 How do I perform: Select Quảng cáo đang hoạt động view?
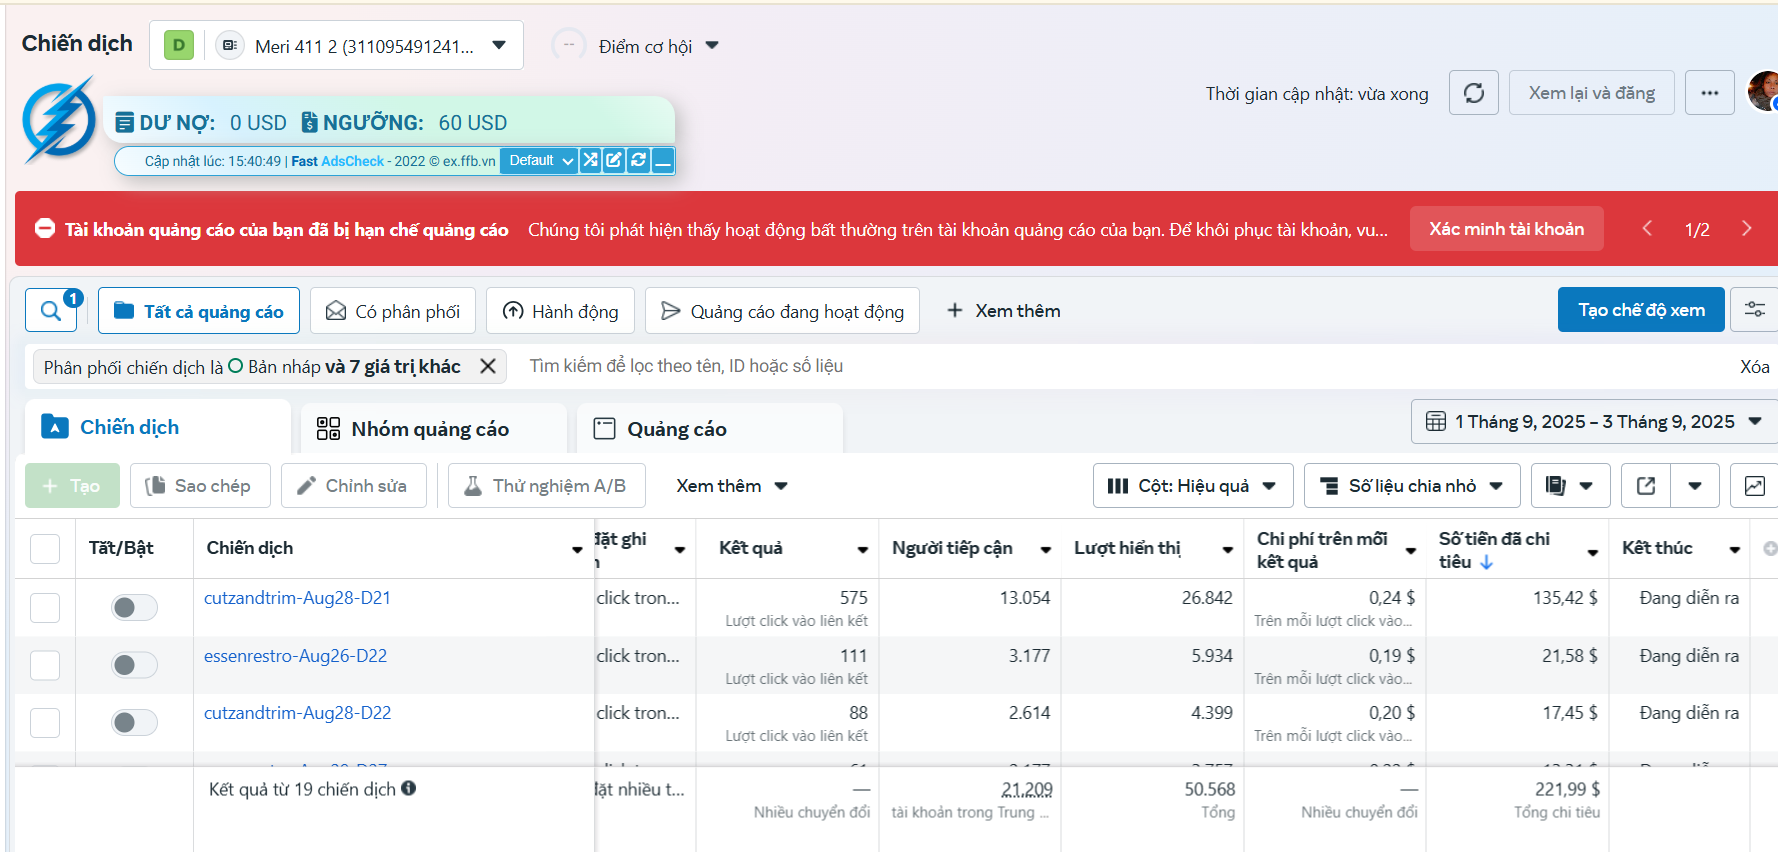click(x=782, y=311)
